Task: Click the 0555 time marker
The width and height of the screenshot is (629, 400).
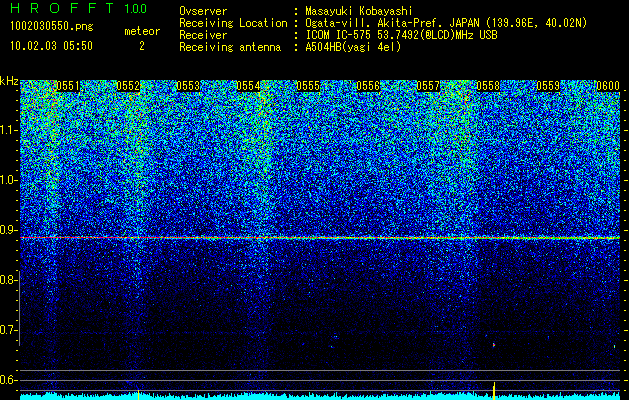Action: coord(308,86)
